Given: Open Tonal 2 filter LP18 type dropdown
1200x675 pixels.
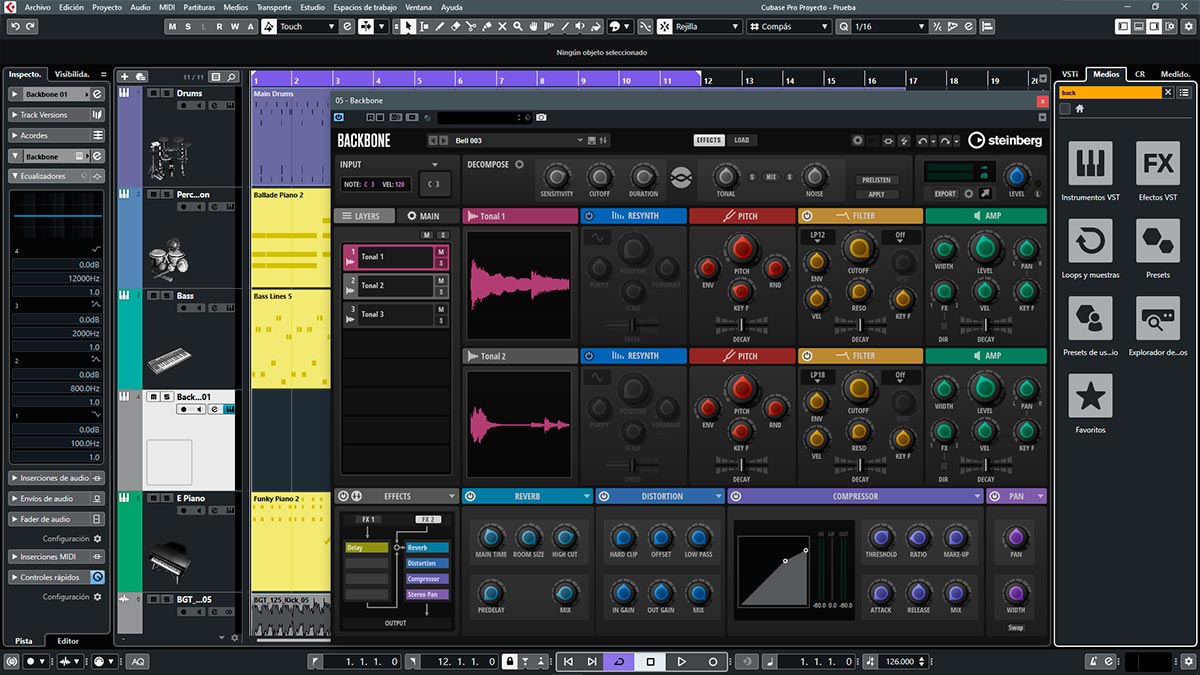Looking at the screenshot, I should tap(817, 376).
